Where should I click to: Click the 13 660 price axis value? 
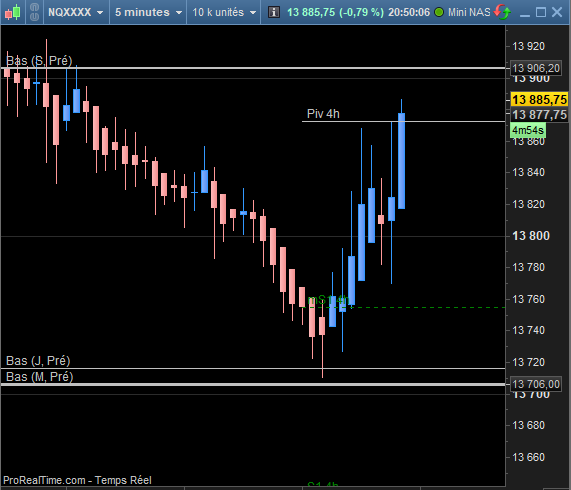[x=528, y=457]
